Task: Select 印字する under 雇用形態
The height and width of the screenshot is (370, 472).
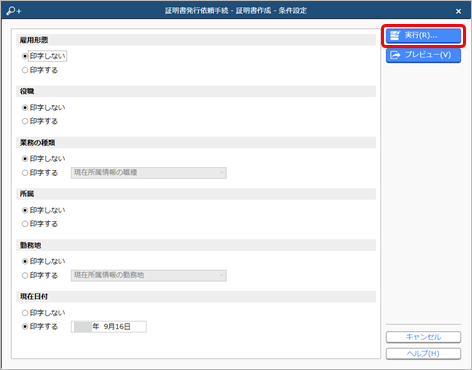Action: click(40, 70)
